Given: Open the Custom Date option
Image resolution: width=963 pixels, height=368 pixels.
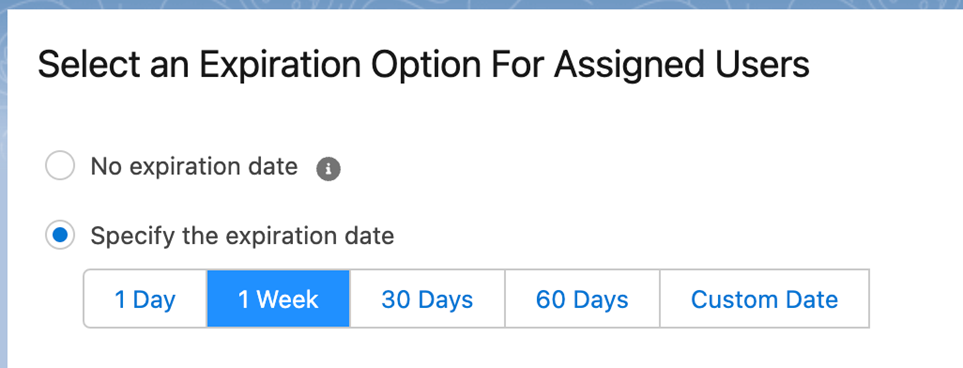Looking at the screenshot, I should 765,299.
